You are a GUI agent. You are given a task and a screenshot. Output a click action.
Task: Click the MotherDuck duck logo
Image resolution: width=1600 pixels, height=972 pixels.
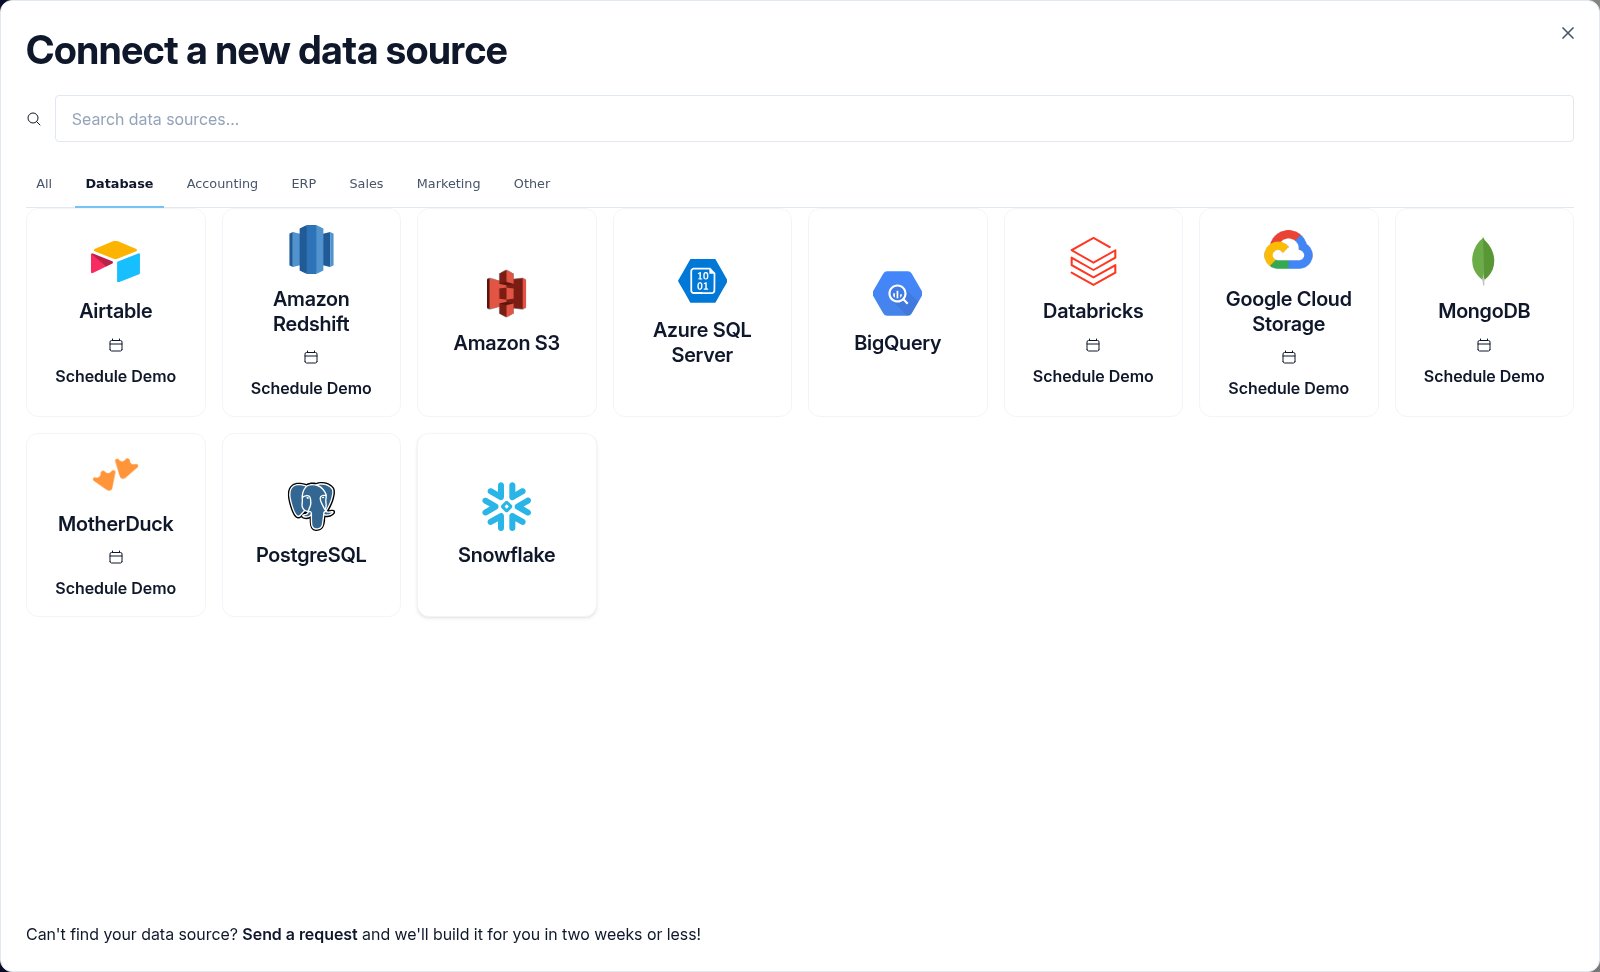click(116, 474)
